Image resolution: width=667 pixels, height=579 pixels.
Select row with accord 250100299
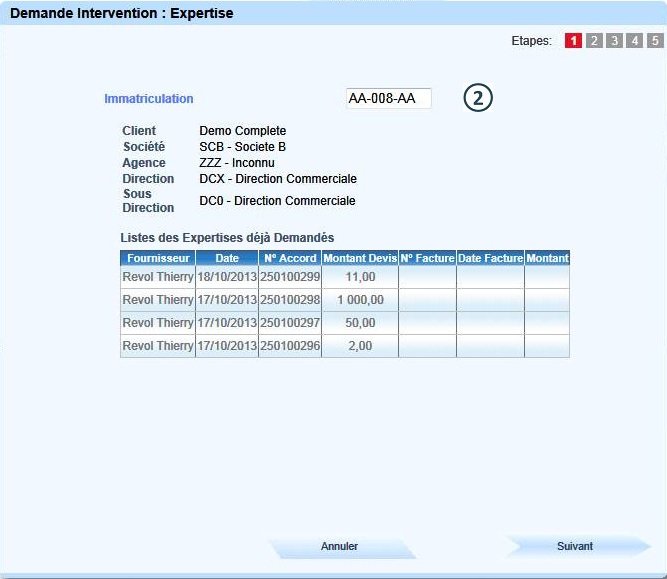[290, 276]
